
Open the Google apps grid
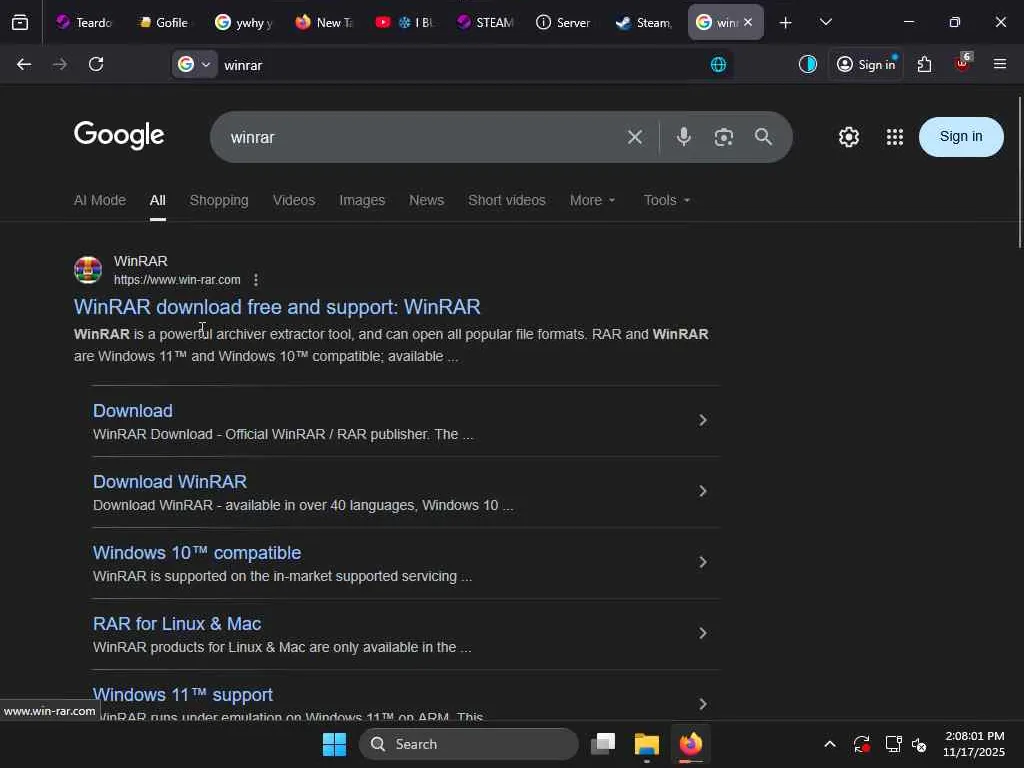pyautogui.click(x=895, y=137)
